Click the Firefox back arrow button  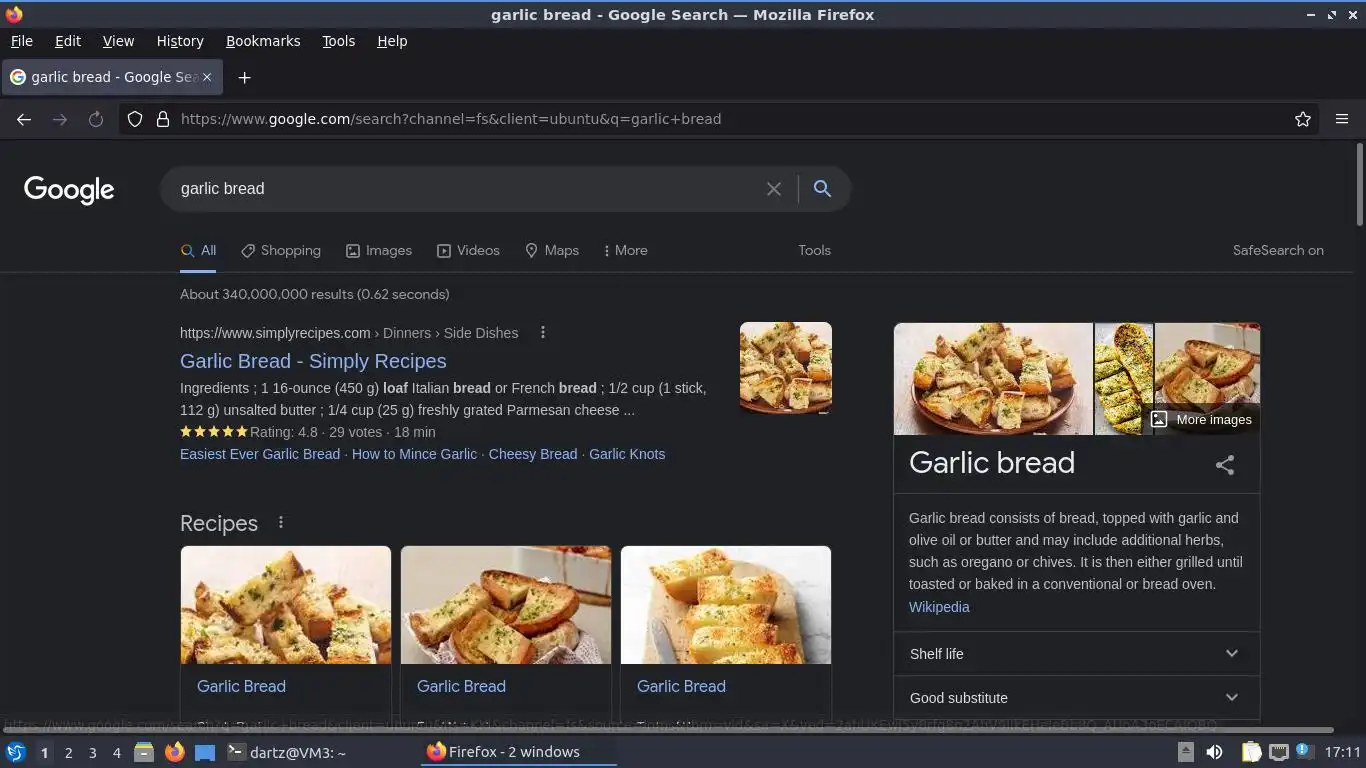tap(24, 119)
